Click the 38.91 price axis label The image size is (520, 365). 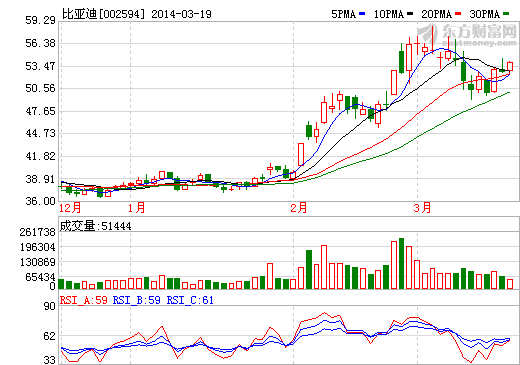40,179
